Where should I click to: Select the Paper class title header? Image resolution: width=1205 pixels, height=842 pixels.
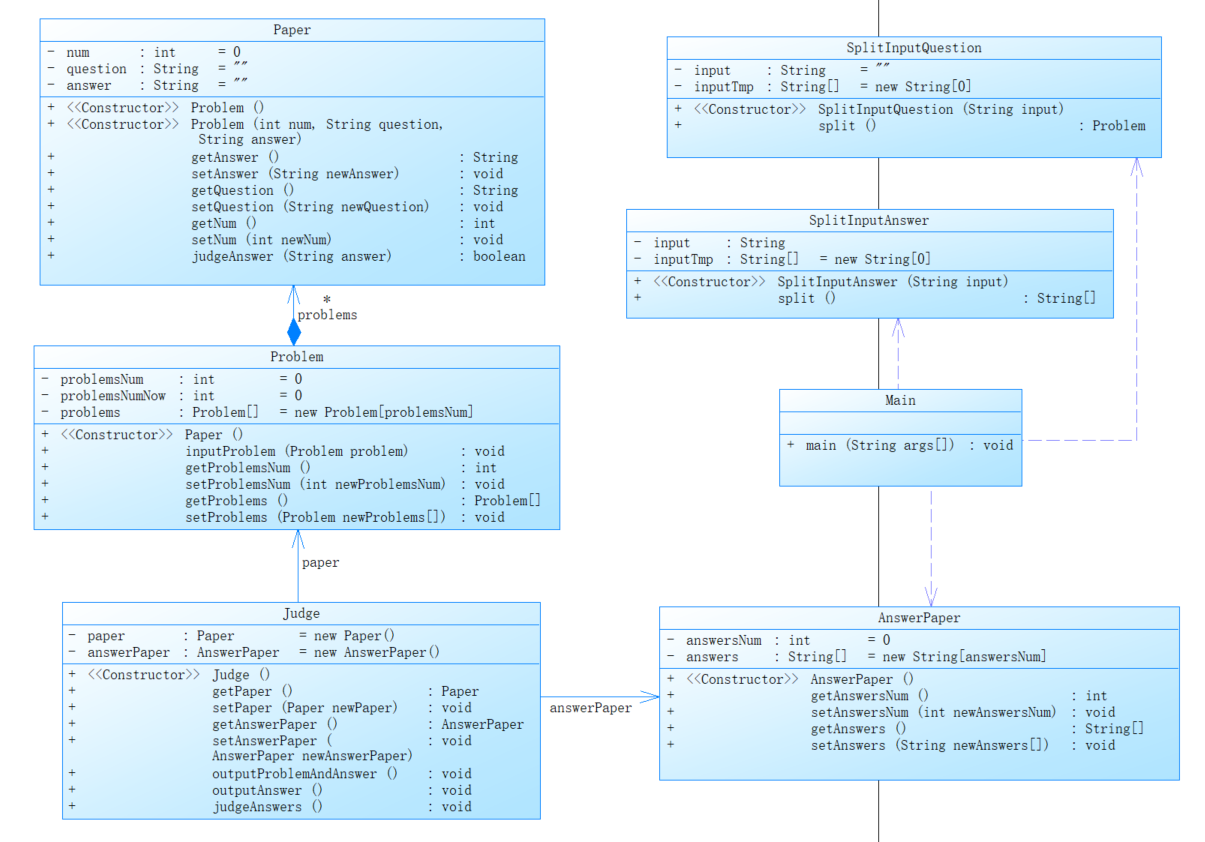pos(292,30)
